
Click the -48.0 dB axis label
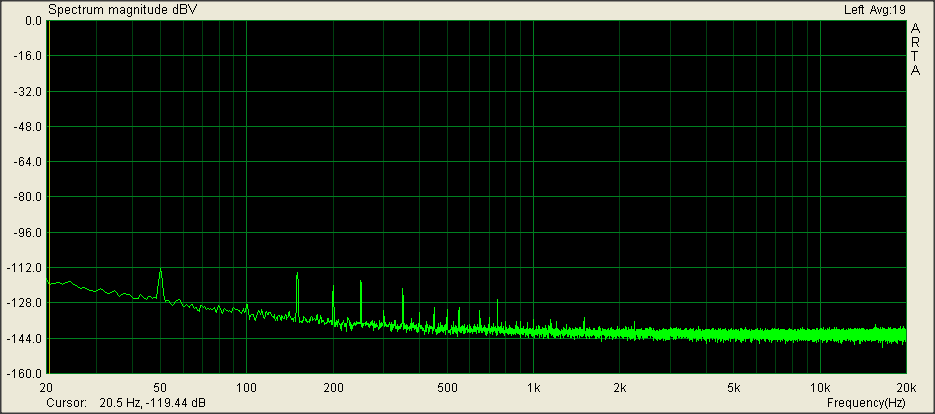pos(26,126)
